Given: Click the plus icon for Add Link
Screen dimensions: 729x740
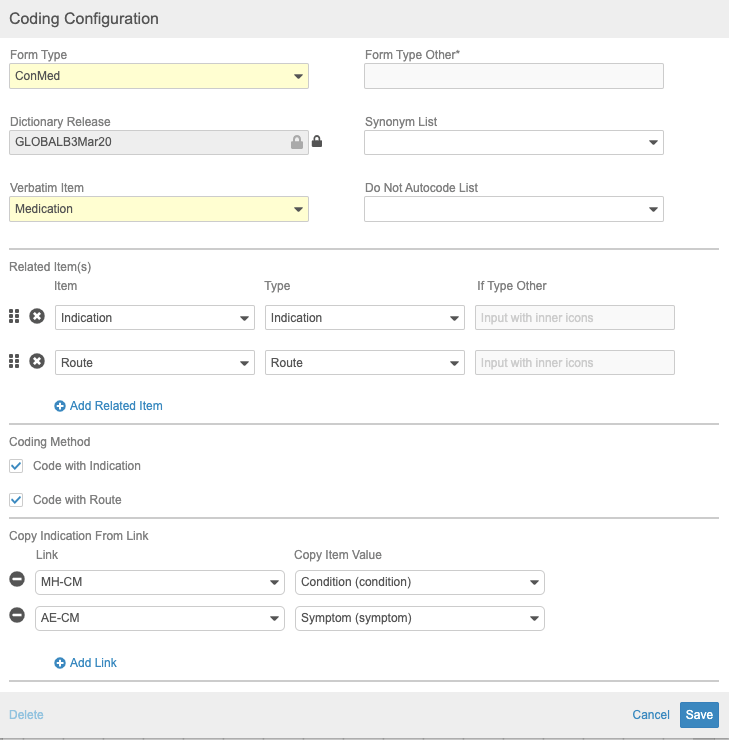Looking at the screenshot, I should 60,663.
